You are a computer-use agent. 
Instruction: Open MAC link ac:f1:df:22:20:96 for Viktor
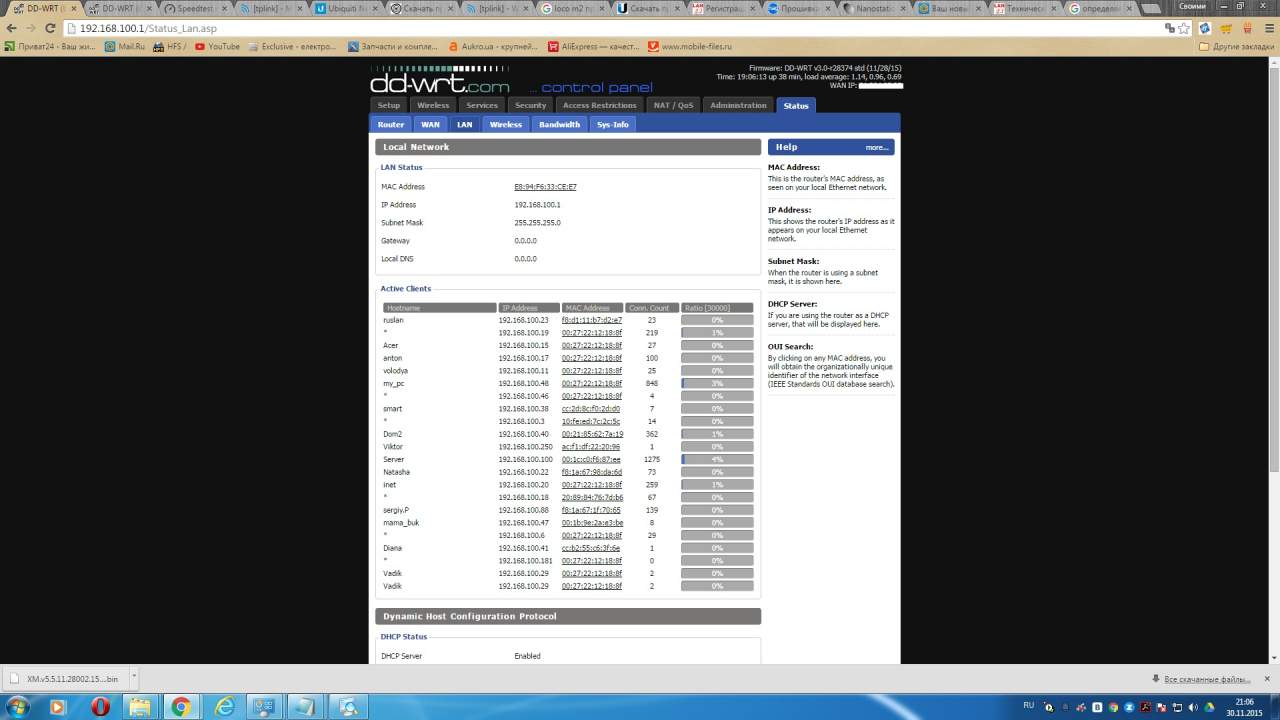click(591, 447)
